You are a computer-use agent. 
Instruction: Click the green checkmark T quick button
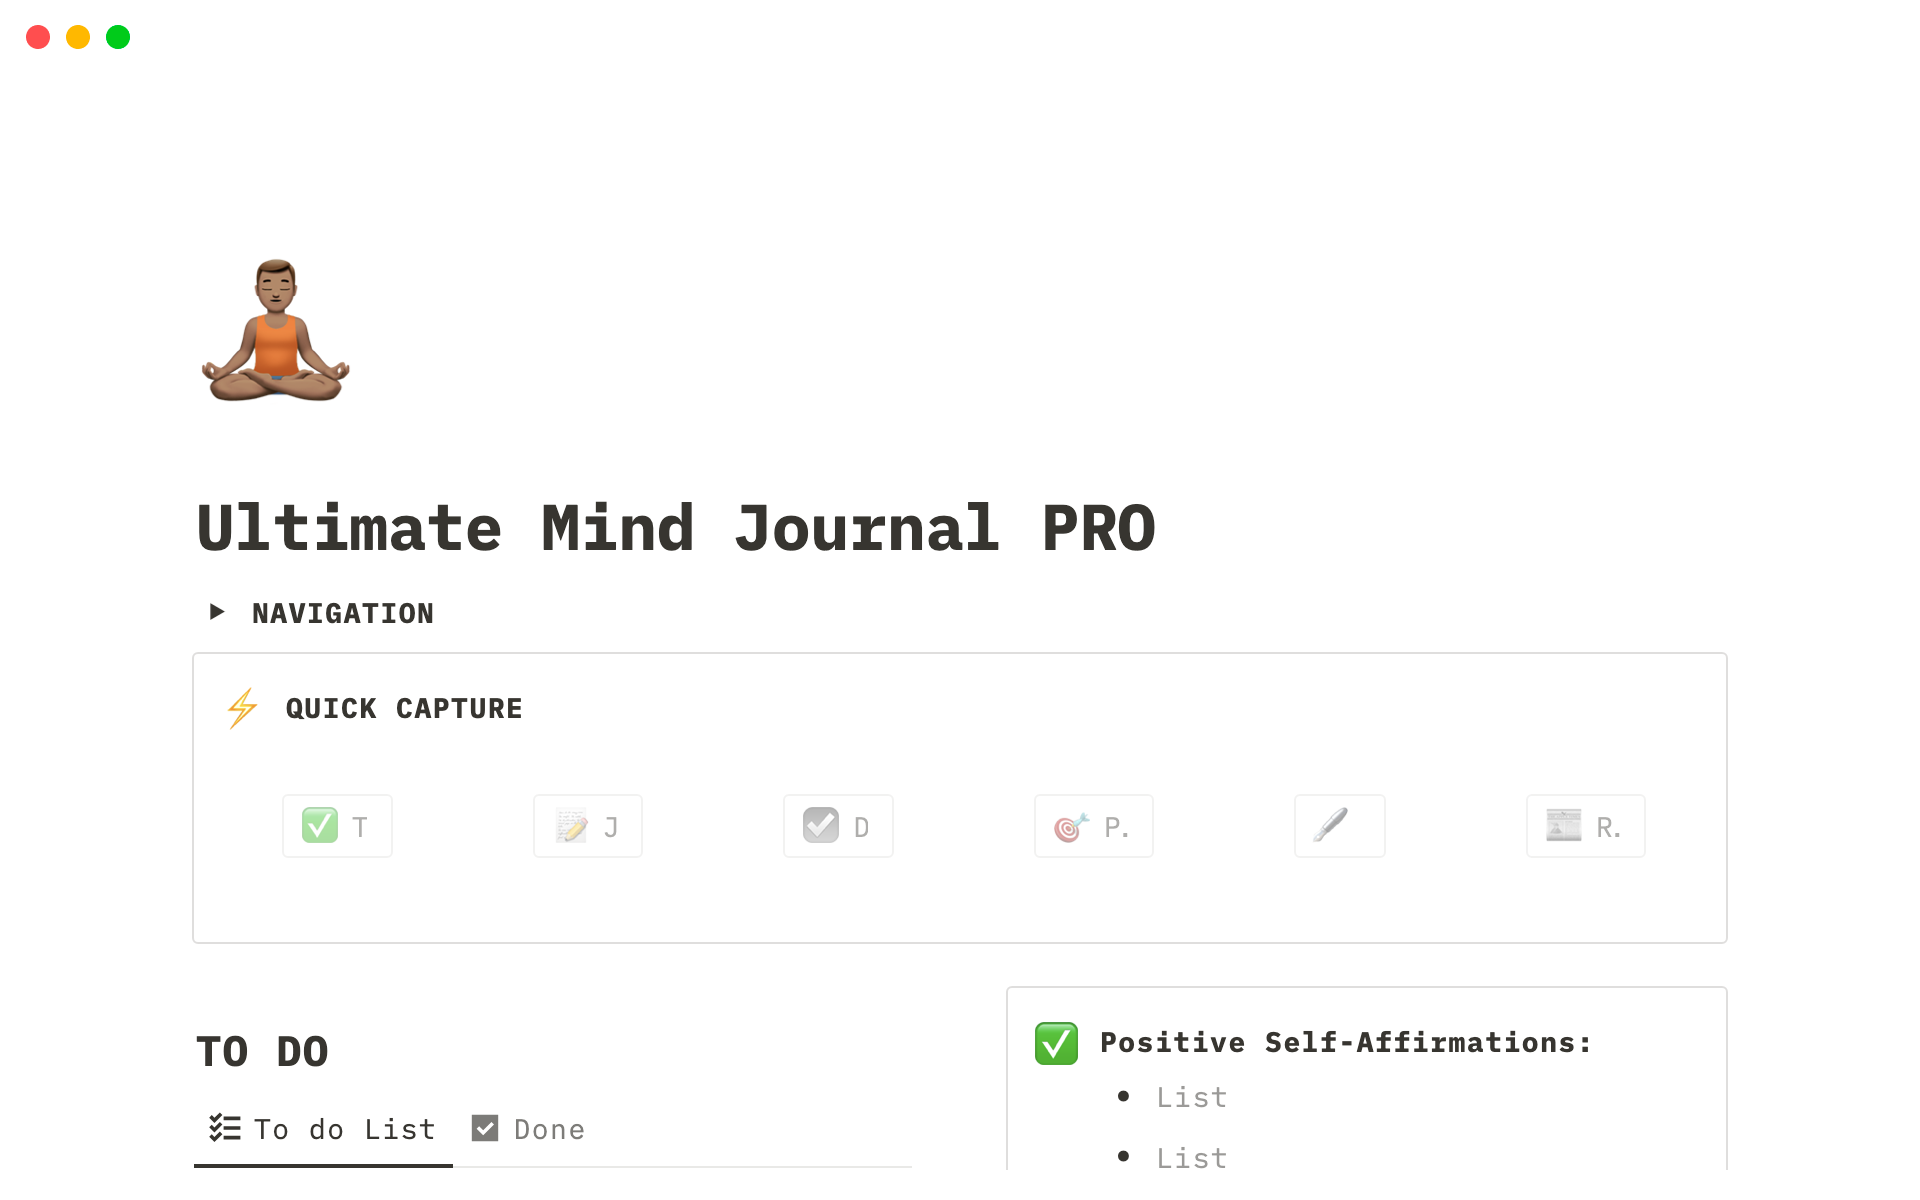click(337, 826)
